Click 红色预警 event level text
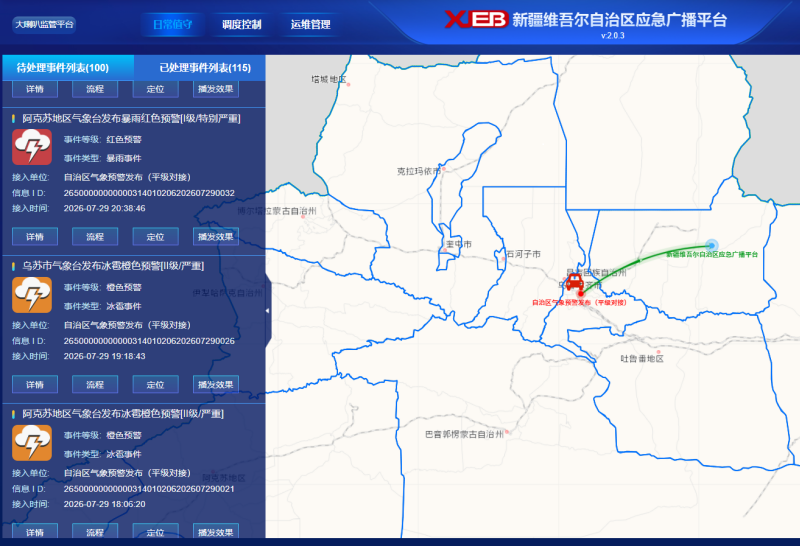800x546 pixels. coord(124,139)
